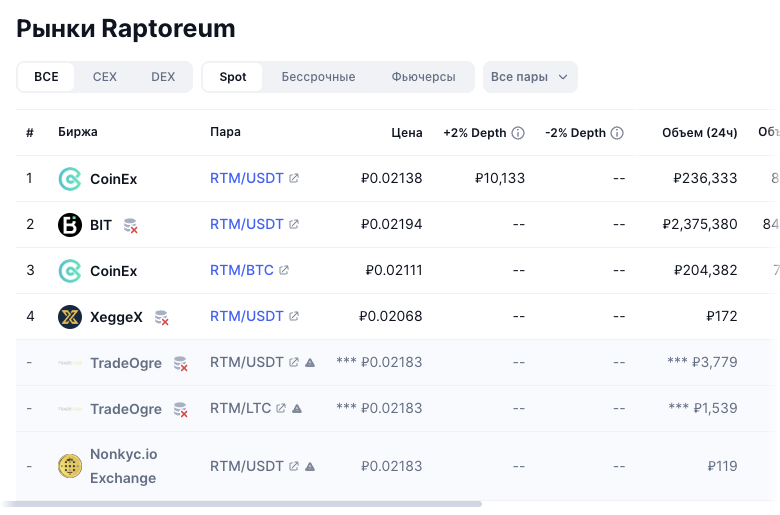Open TradeOgre RTM/USDT pair link
Image resolution: width=780 pixels, height=515 pixels.
(247, 362)
